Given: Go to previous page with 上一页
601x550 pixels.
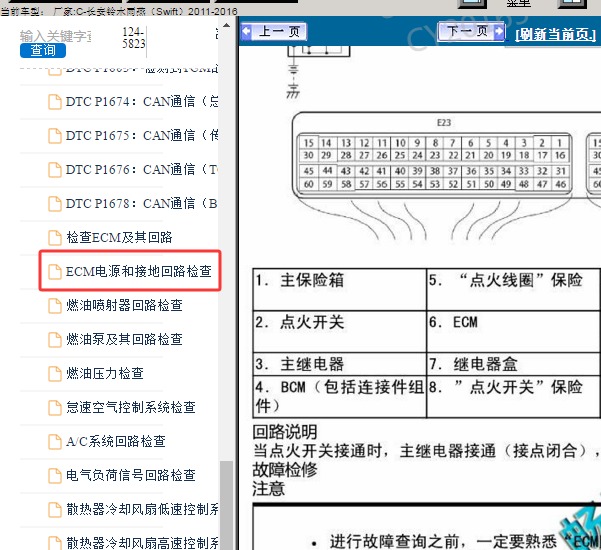Looking at the screenshot, I should 274,31.
